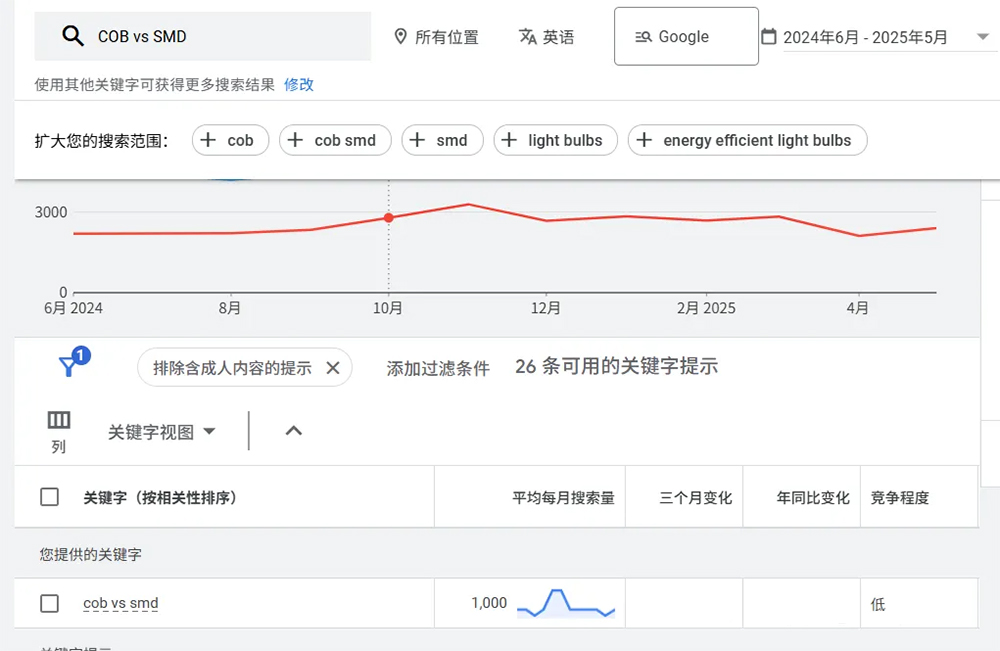The image size is (1000, 651).
Task: Click plus icon on cob smd chip
Action: click(295, 140)
